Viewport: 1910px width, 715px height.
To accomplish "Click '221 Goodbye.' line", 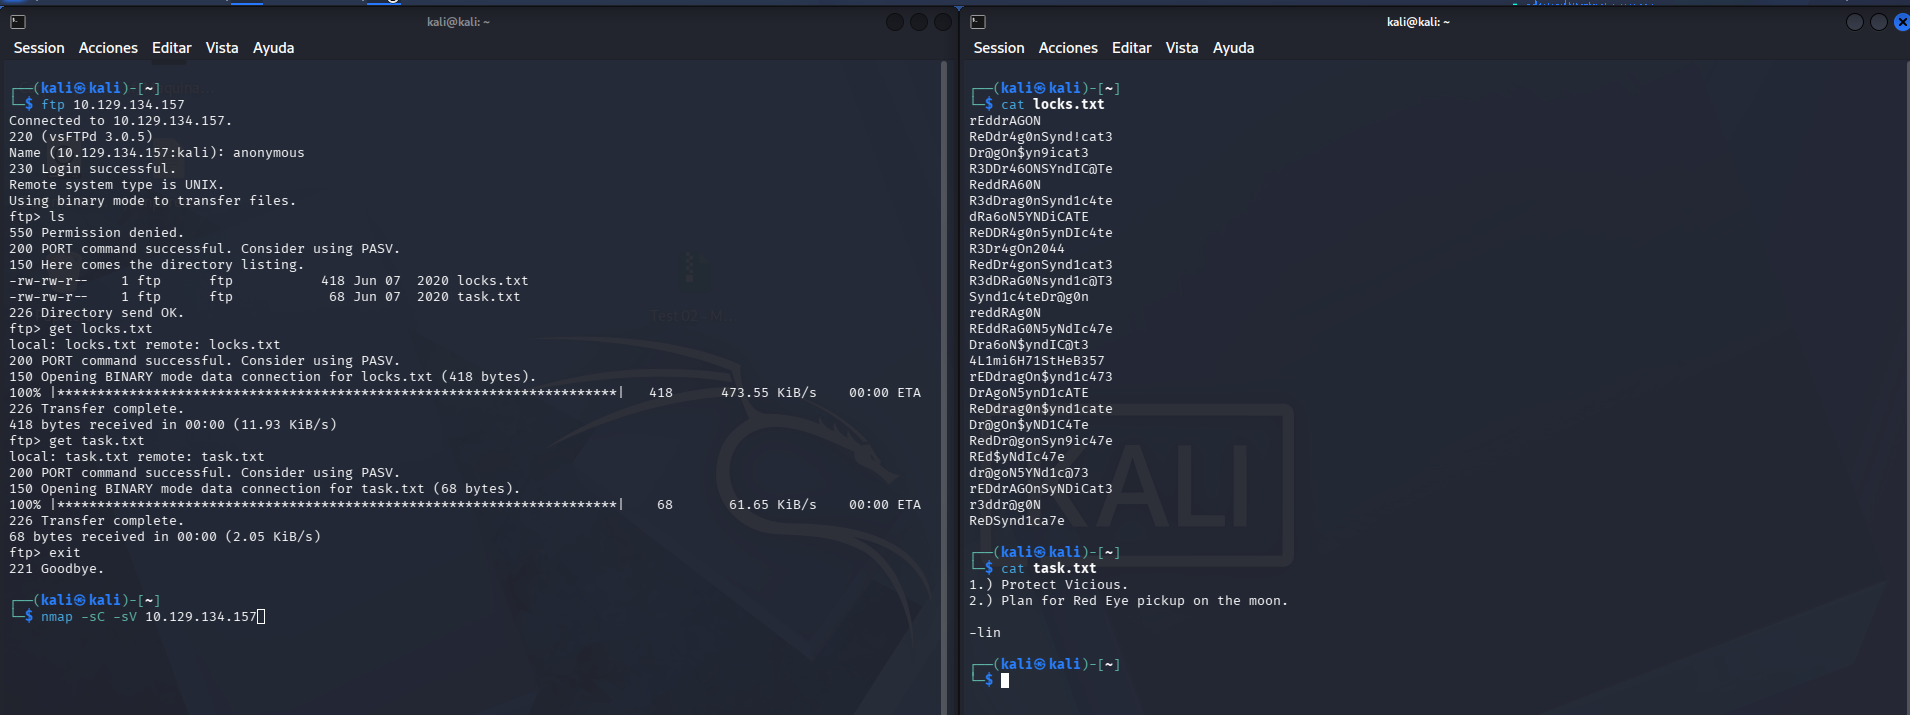I will coord(56,569).
